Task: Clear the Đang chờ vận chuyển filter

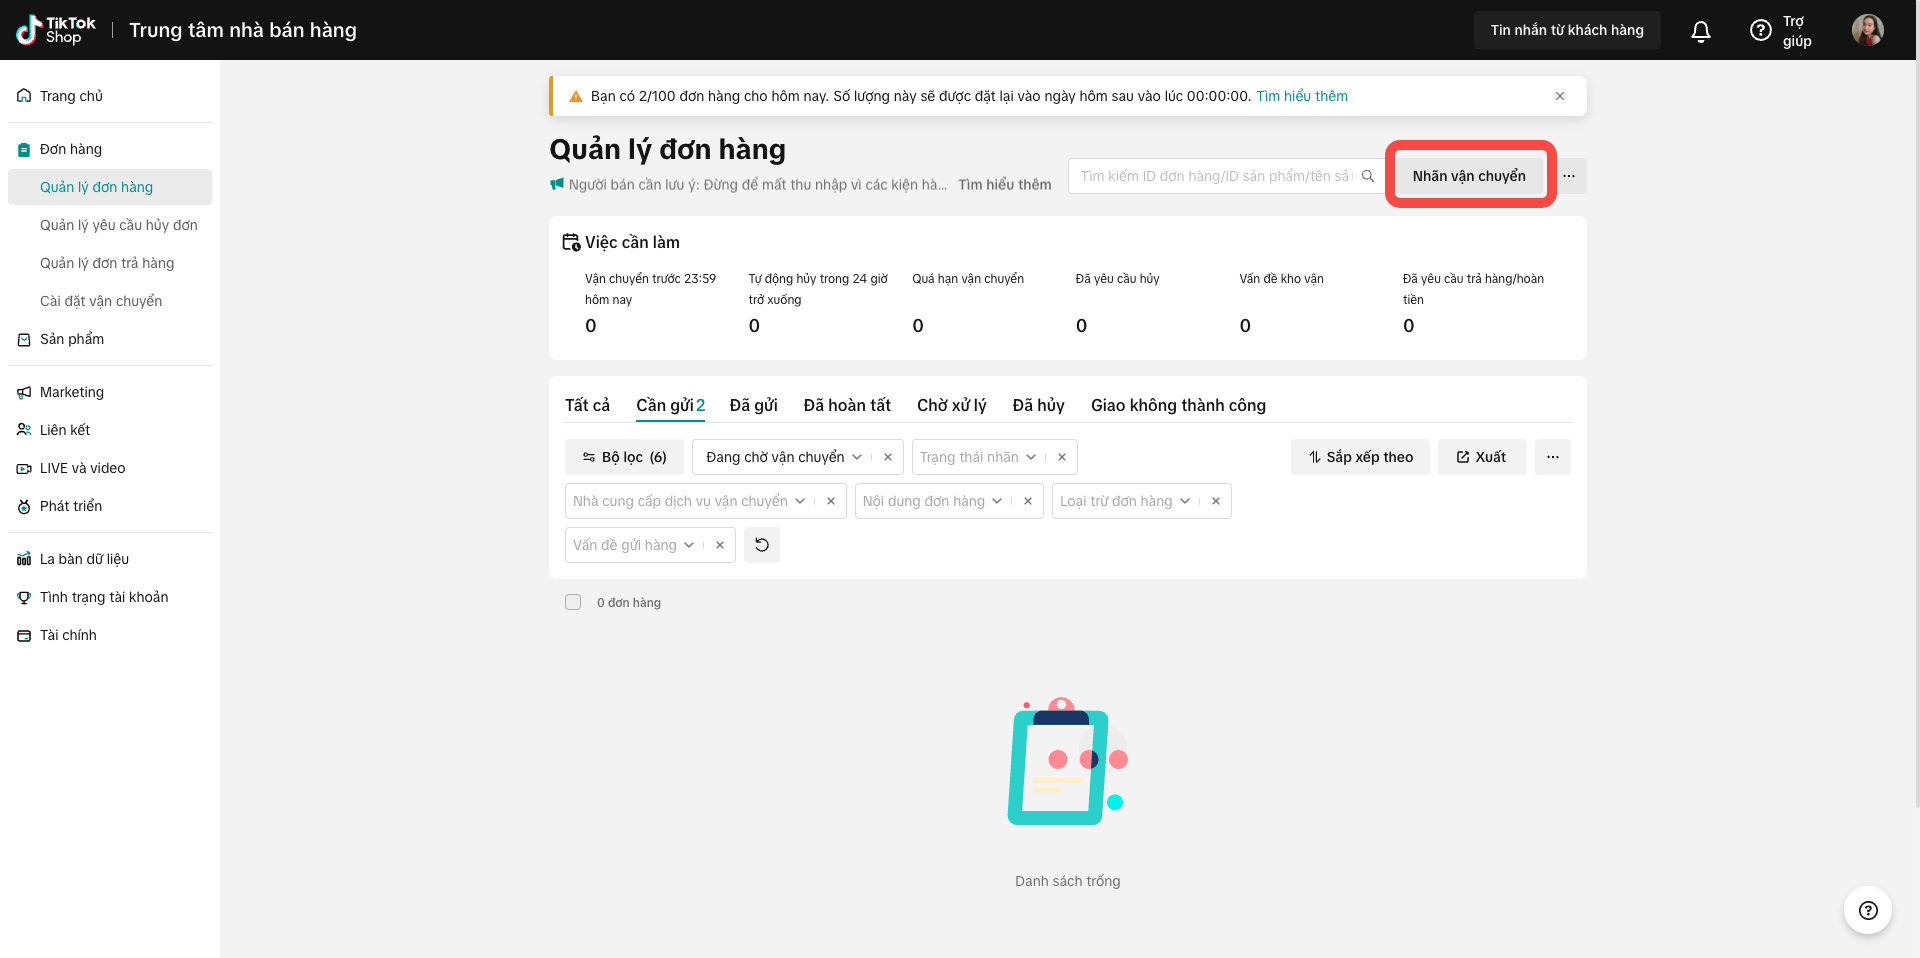Action: coord(887,457)
